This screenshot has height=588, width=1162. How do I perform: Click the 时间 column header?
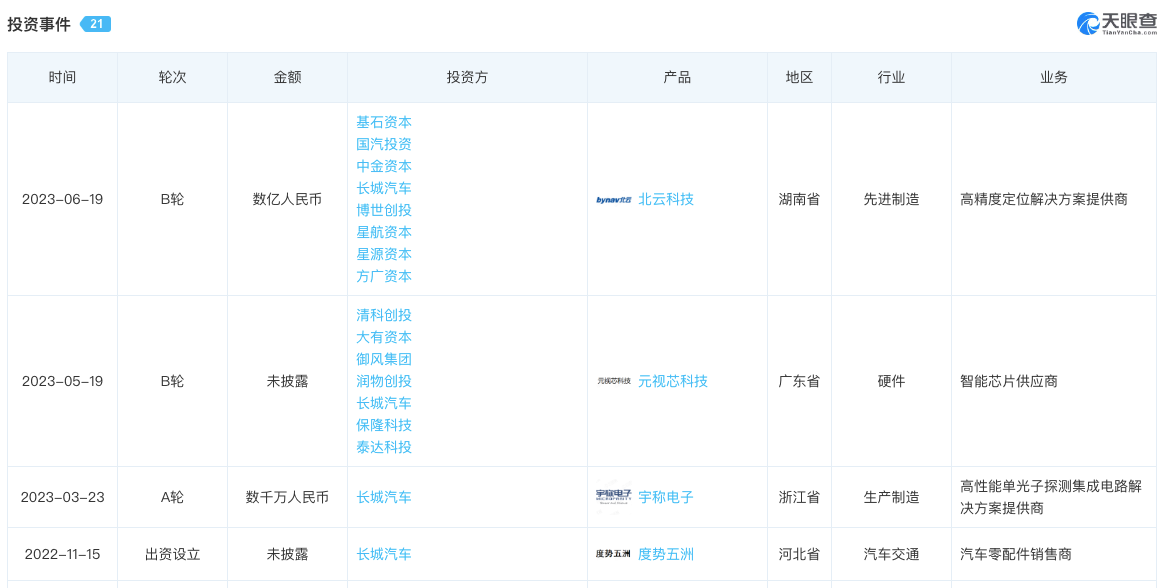[62, 77]
